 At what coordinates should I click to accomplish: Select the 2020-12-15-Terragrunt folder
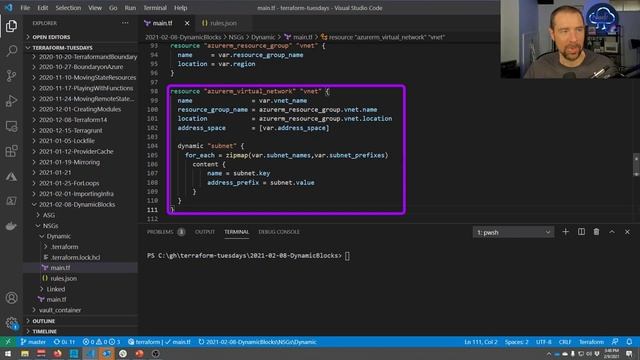pyautogui.click(x=81, y=130)
